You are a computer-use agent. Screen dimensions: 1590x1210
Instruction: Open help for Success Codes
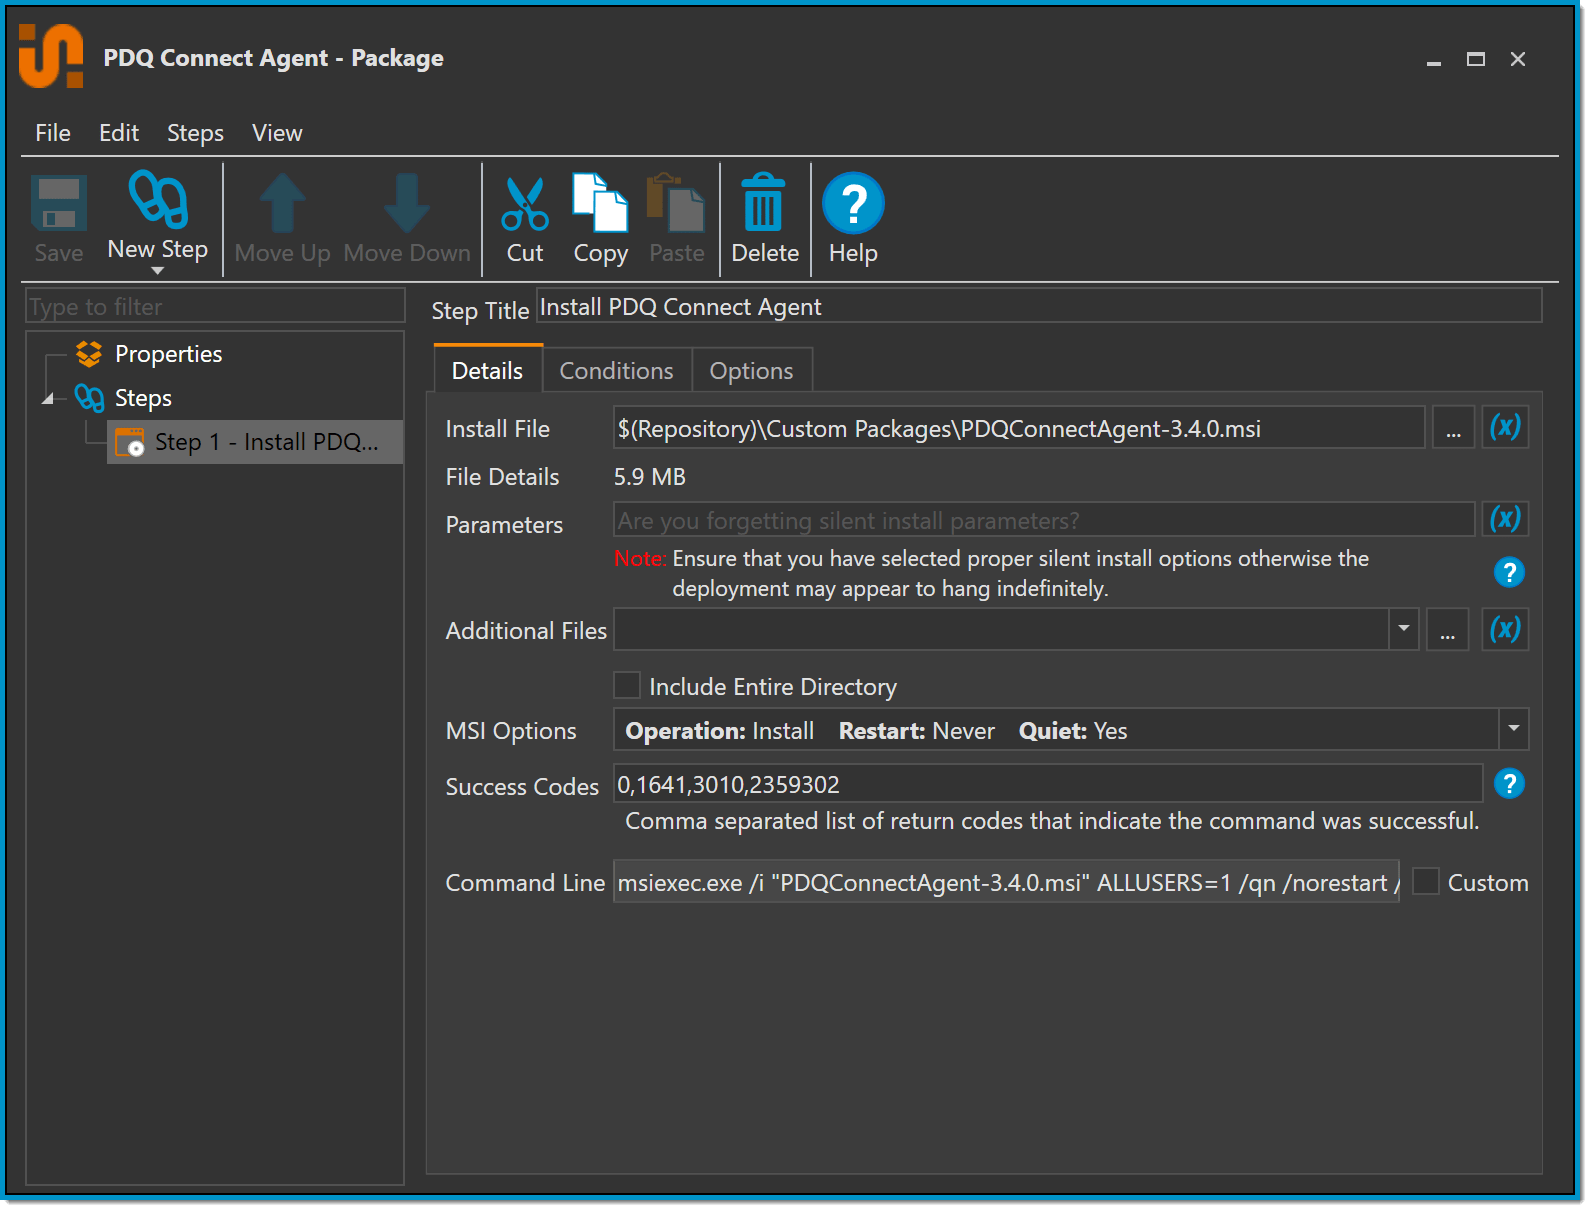point(1509,783)
